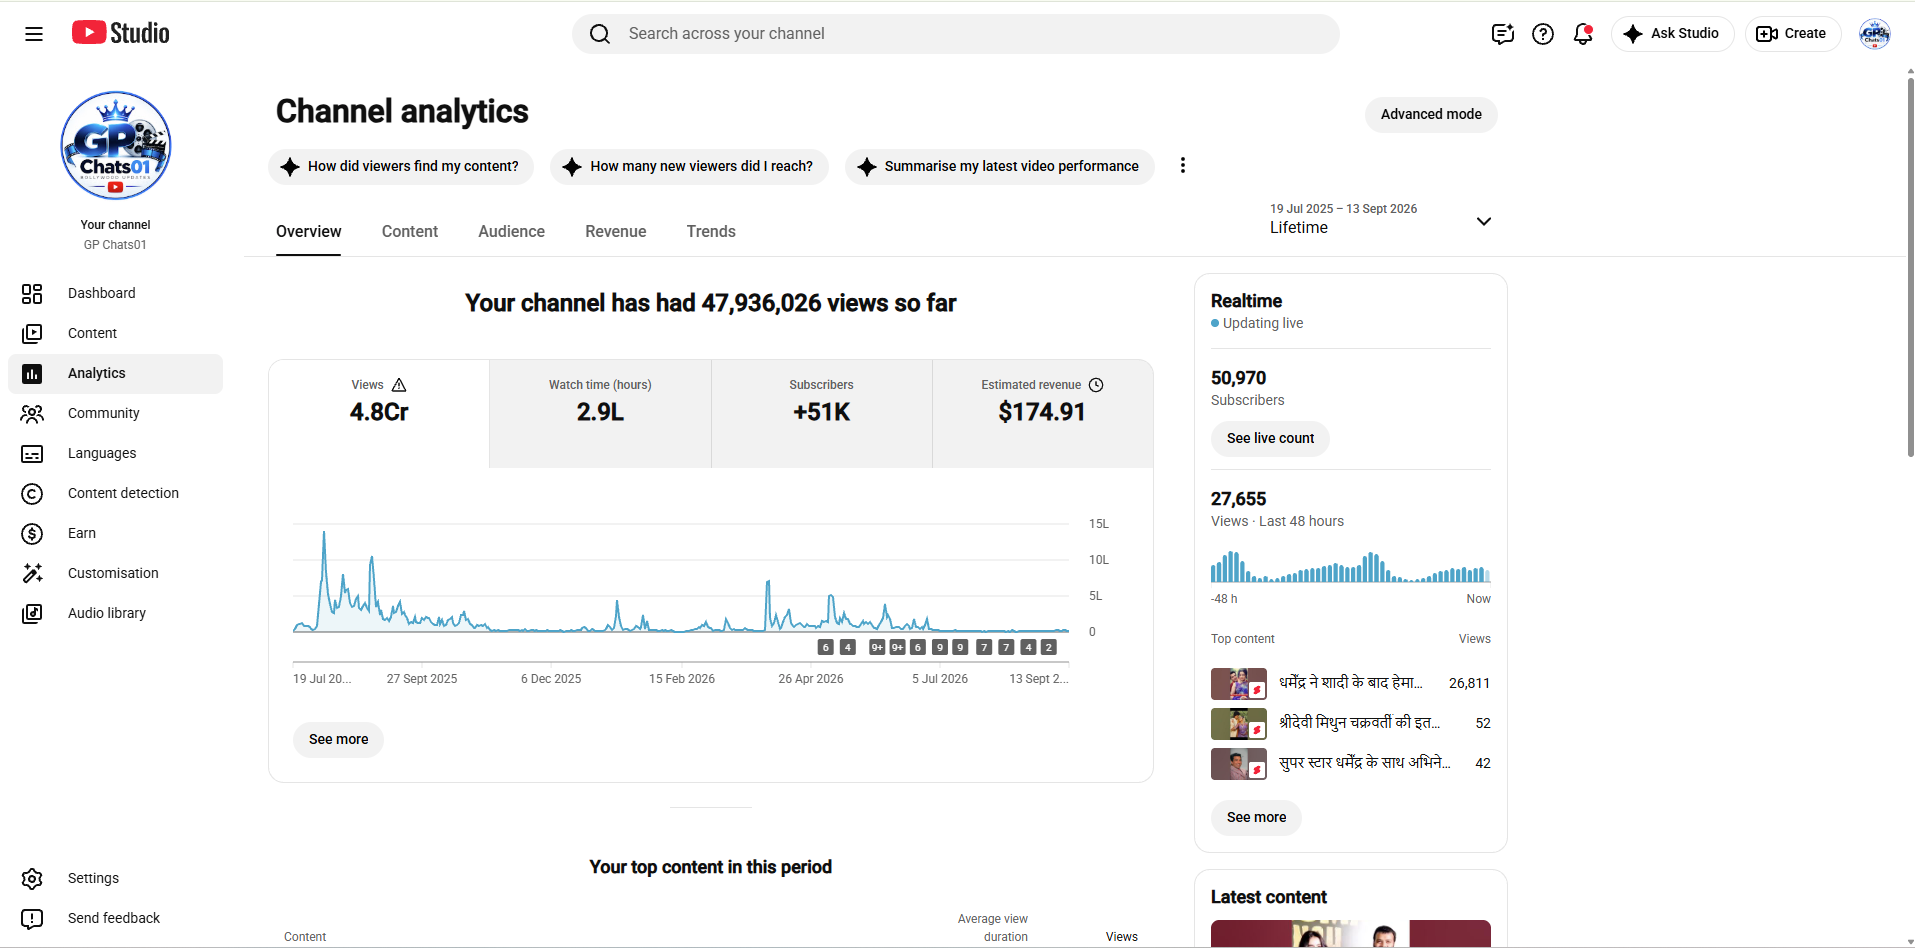This screenshot has height=948, width=1915.
Task: Click the YouTube Studio logo
Action: 121,33
